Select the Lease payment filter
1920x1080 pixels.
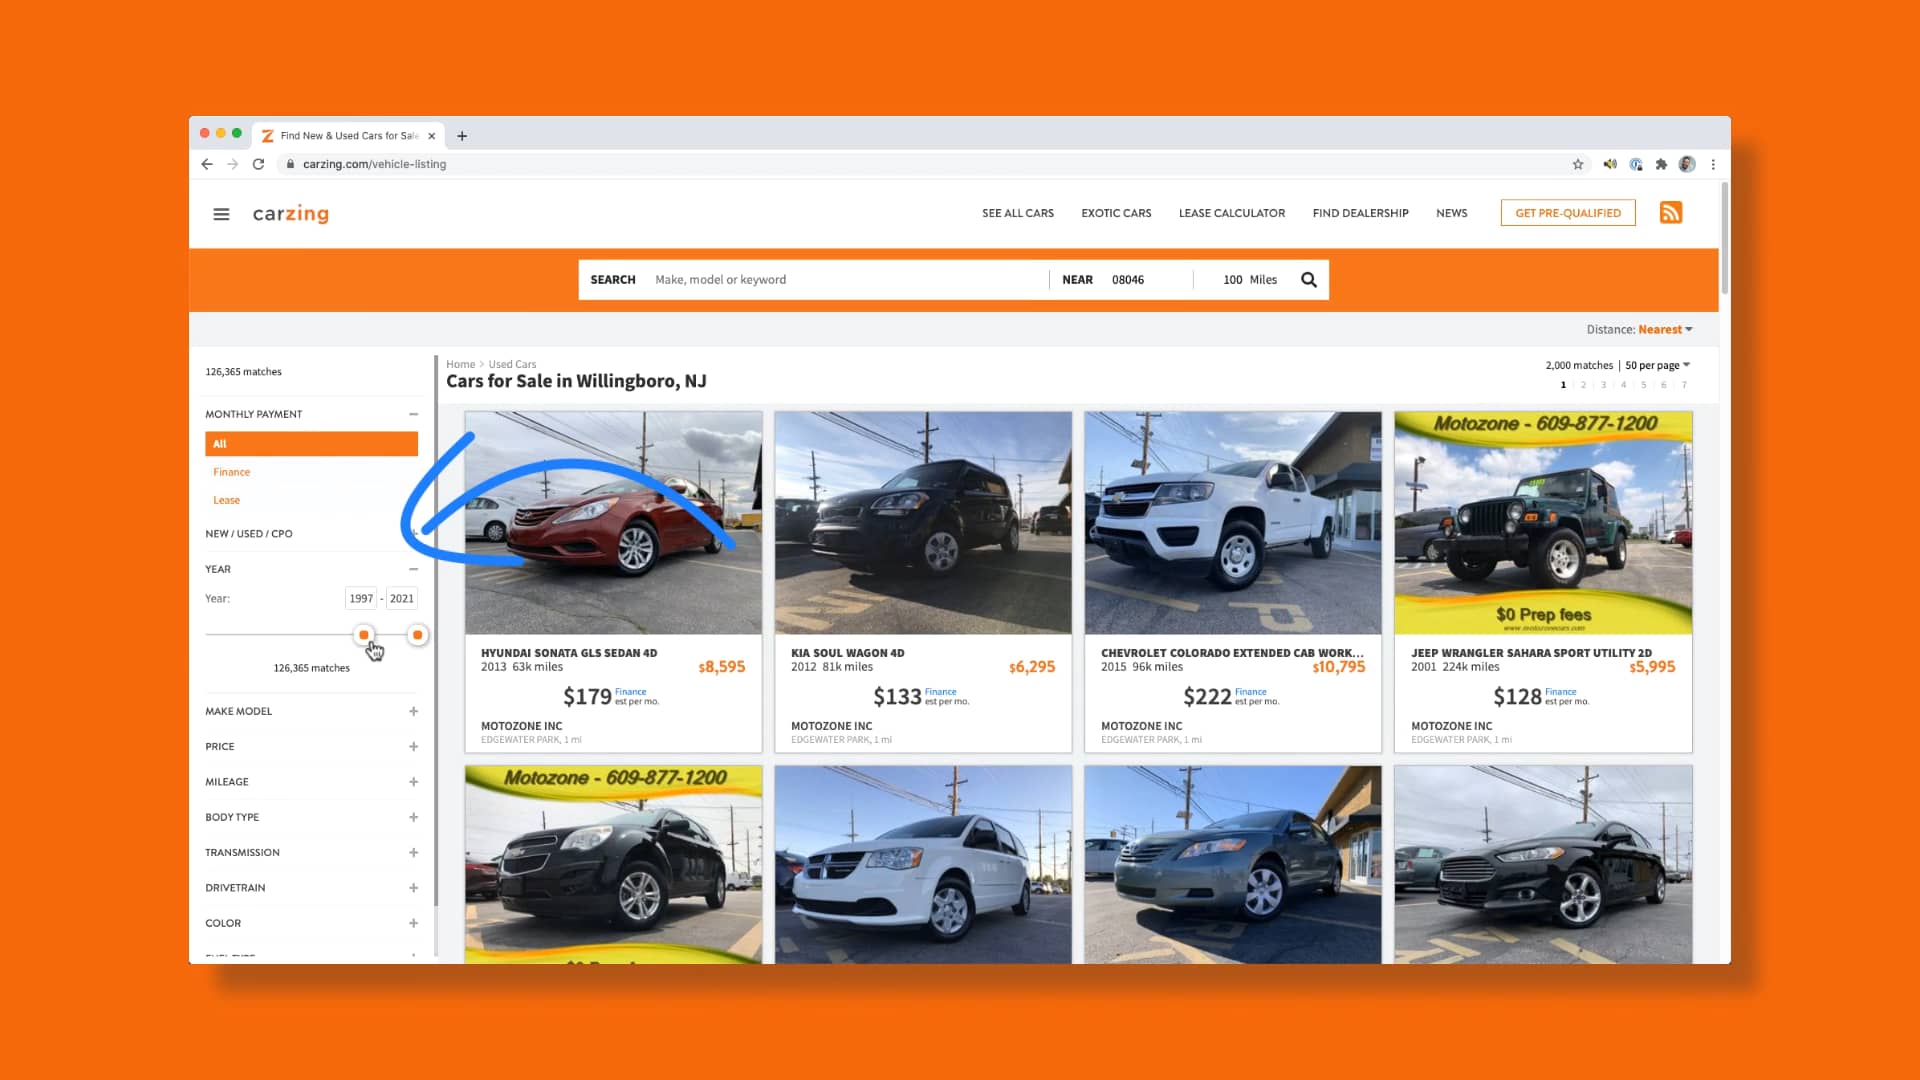(x=226, y=499)
